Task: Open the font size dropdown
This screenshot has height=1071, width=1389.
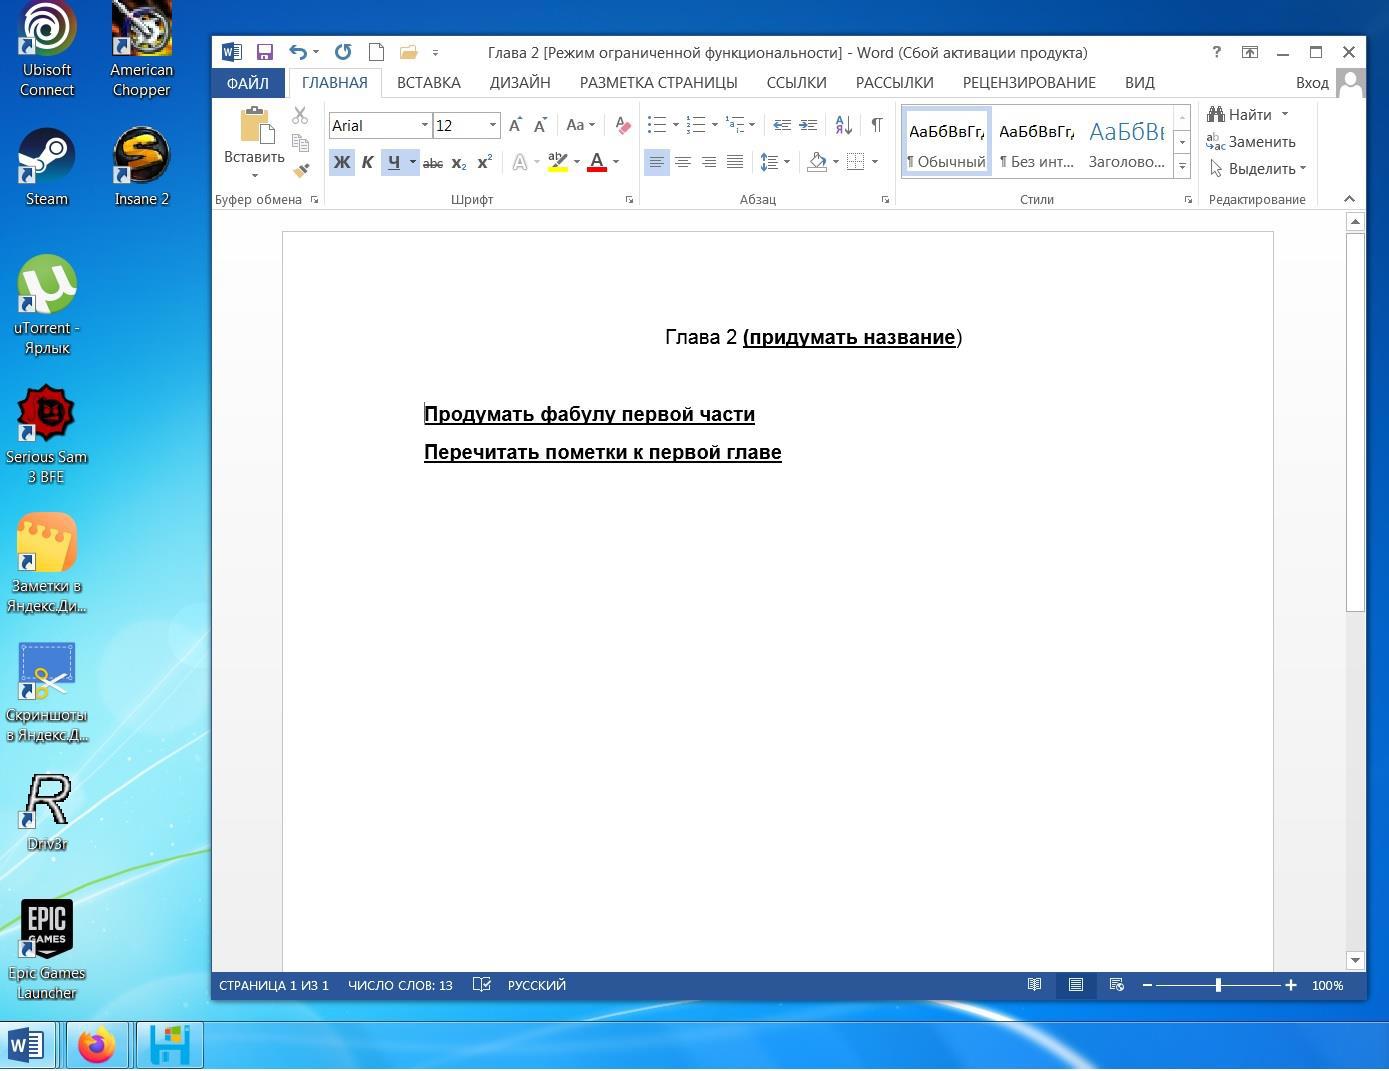Action: pos(492,125)
